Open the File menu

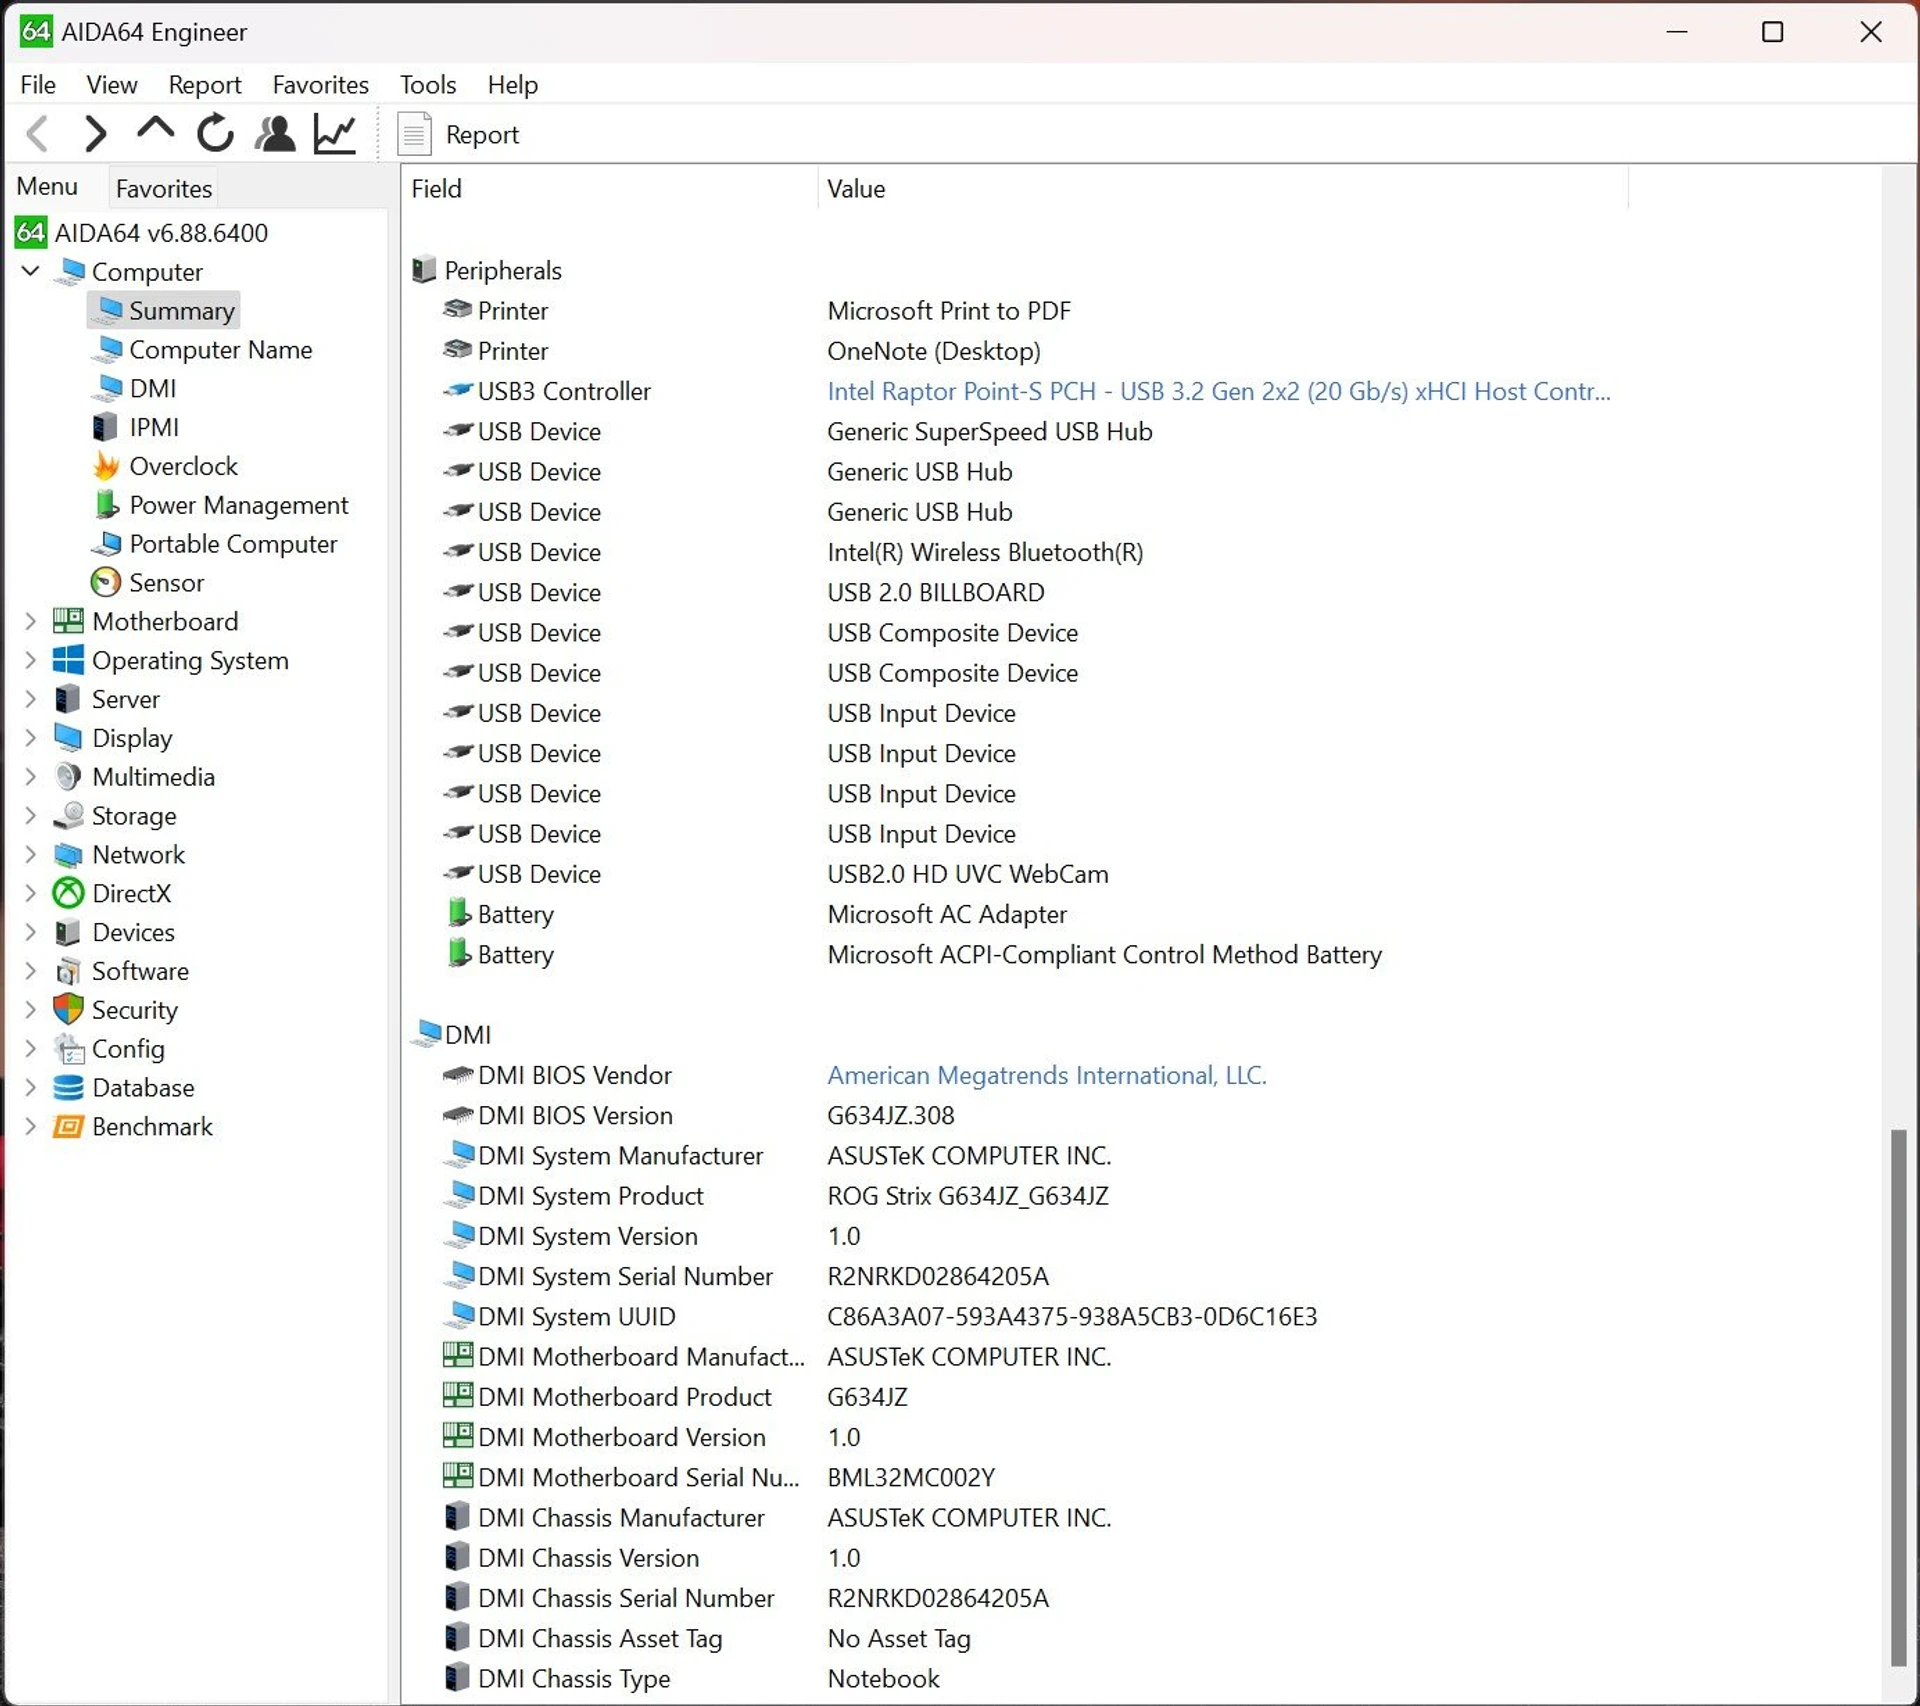click(x=38, y=85)
